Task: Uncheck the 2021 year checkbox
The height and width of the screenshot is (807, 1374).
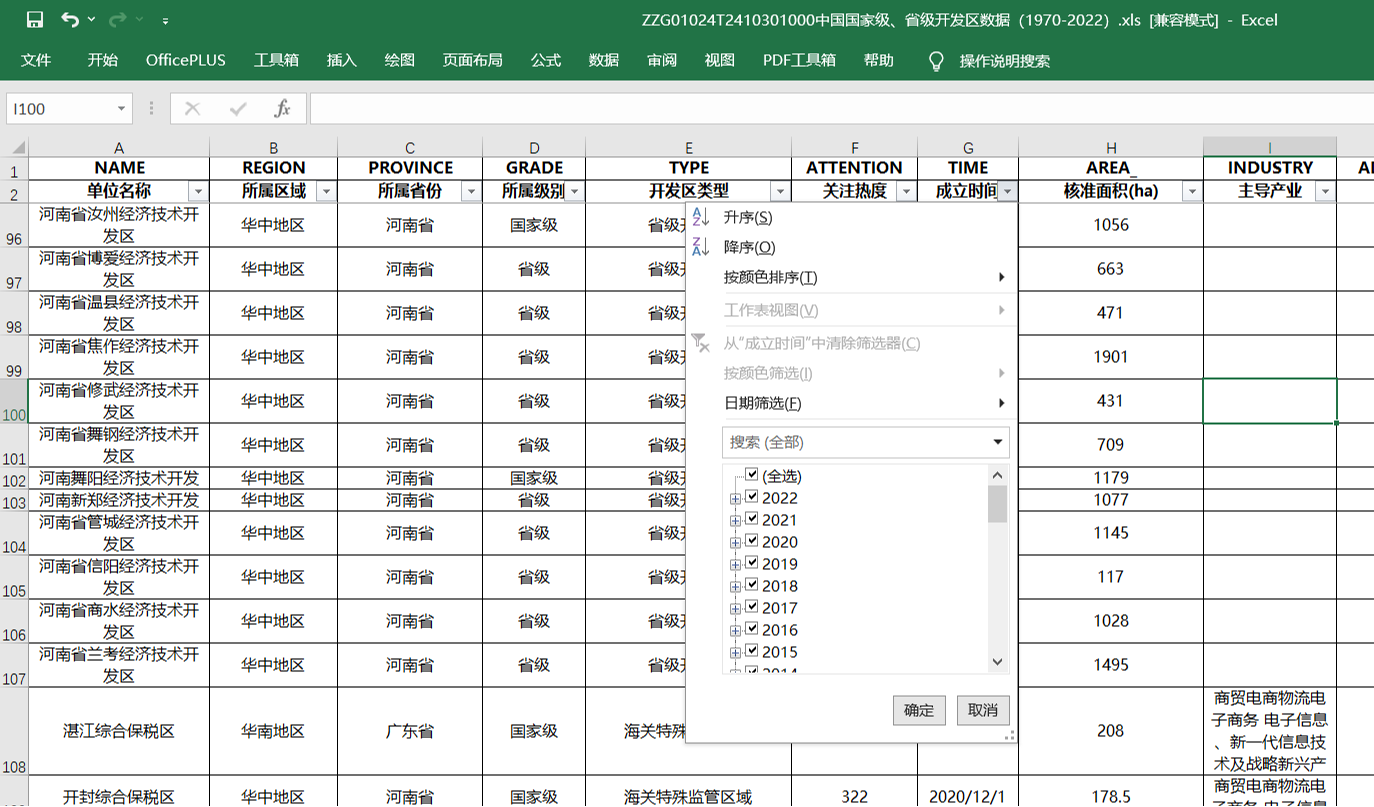Action: 752,519
